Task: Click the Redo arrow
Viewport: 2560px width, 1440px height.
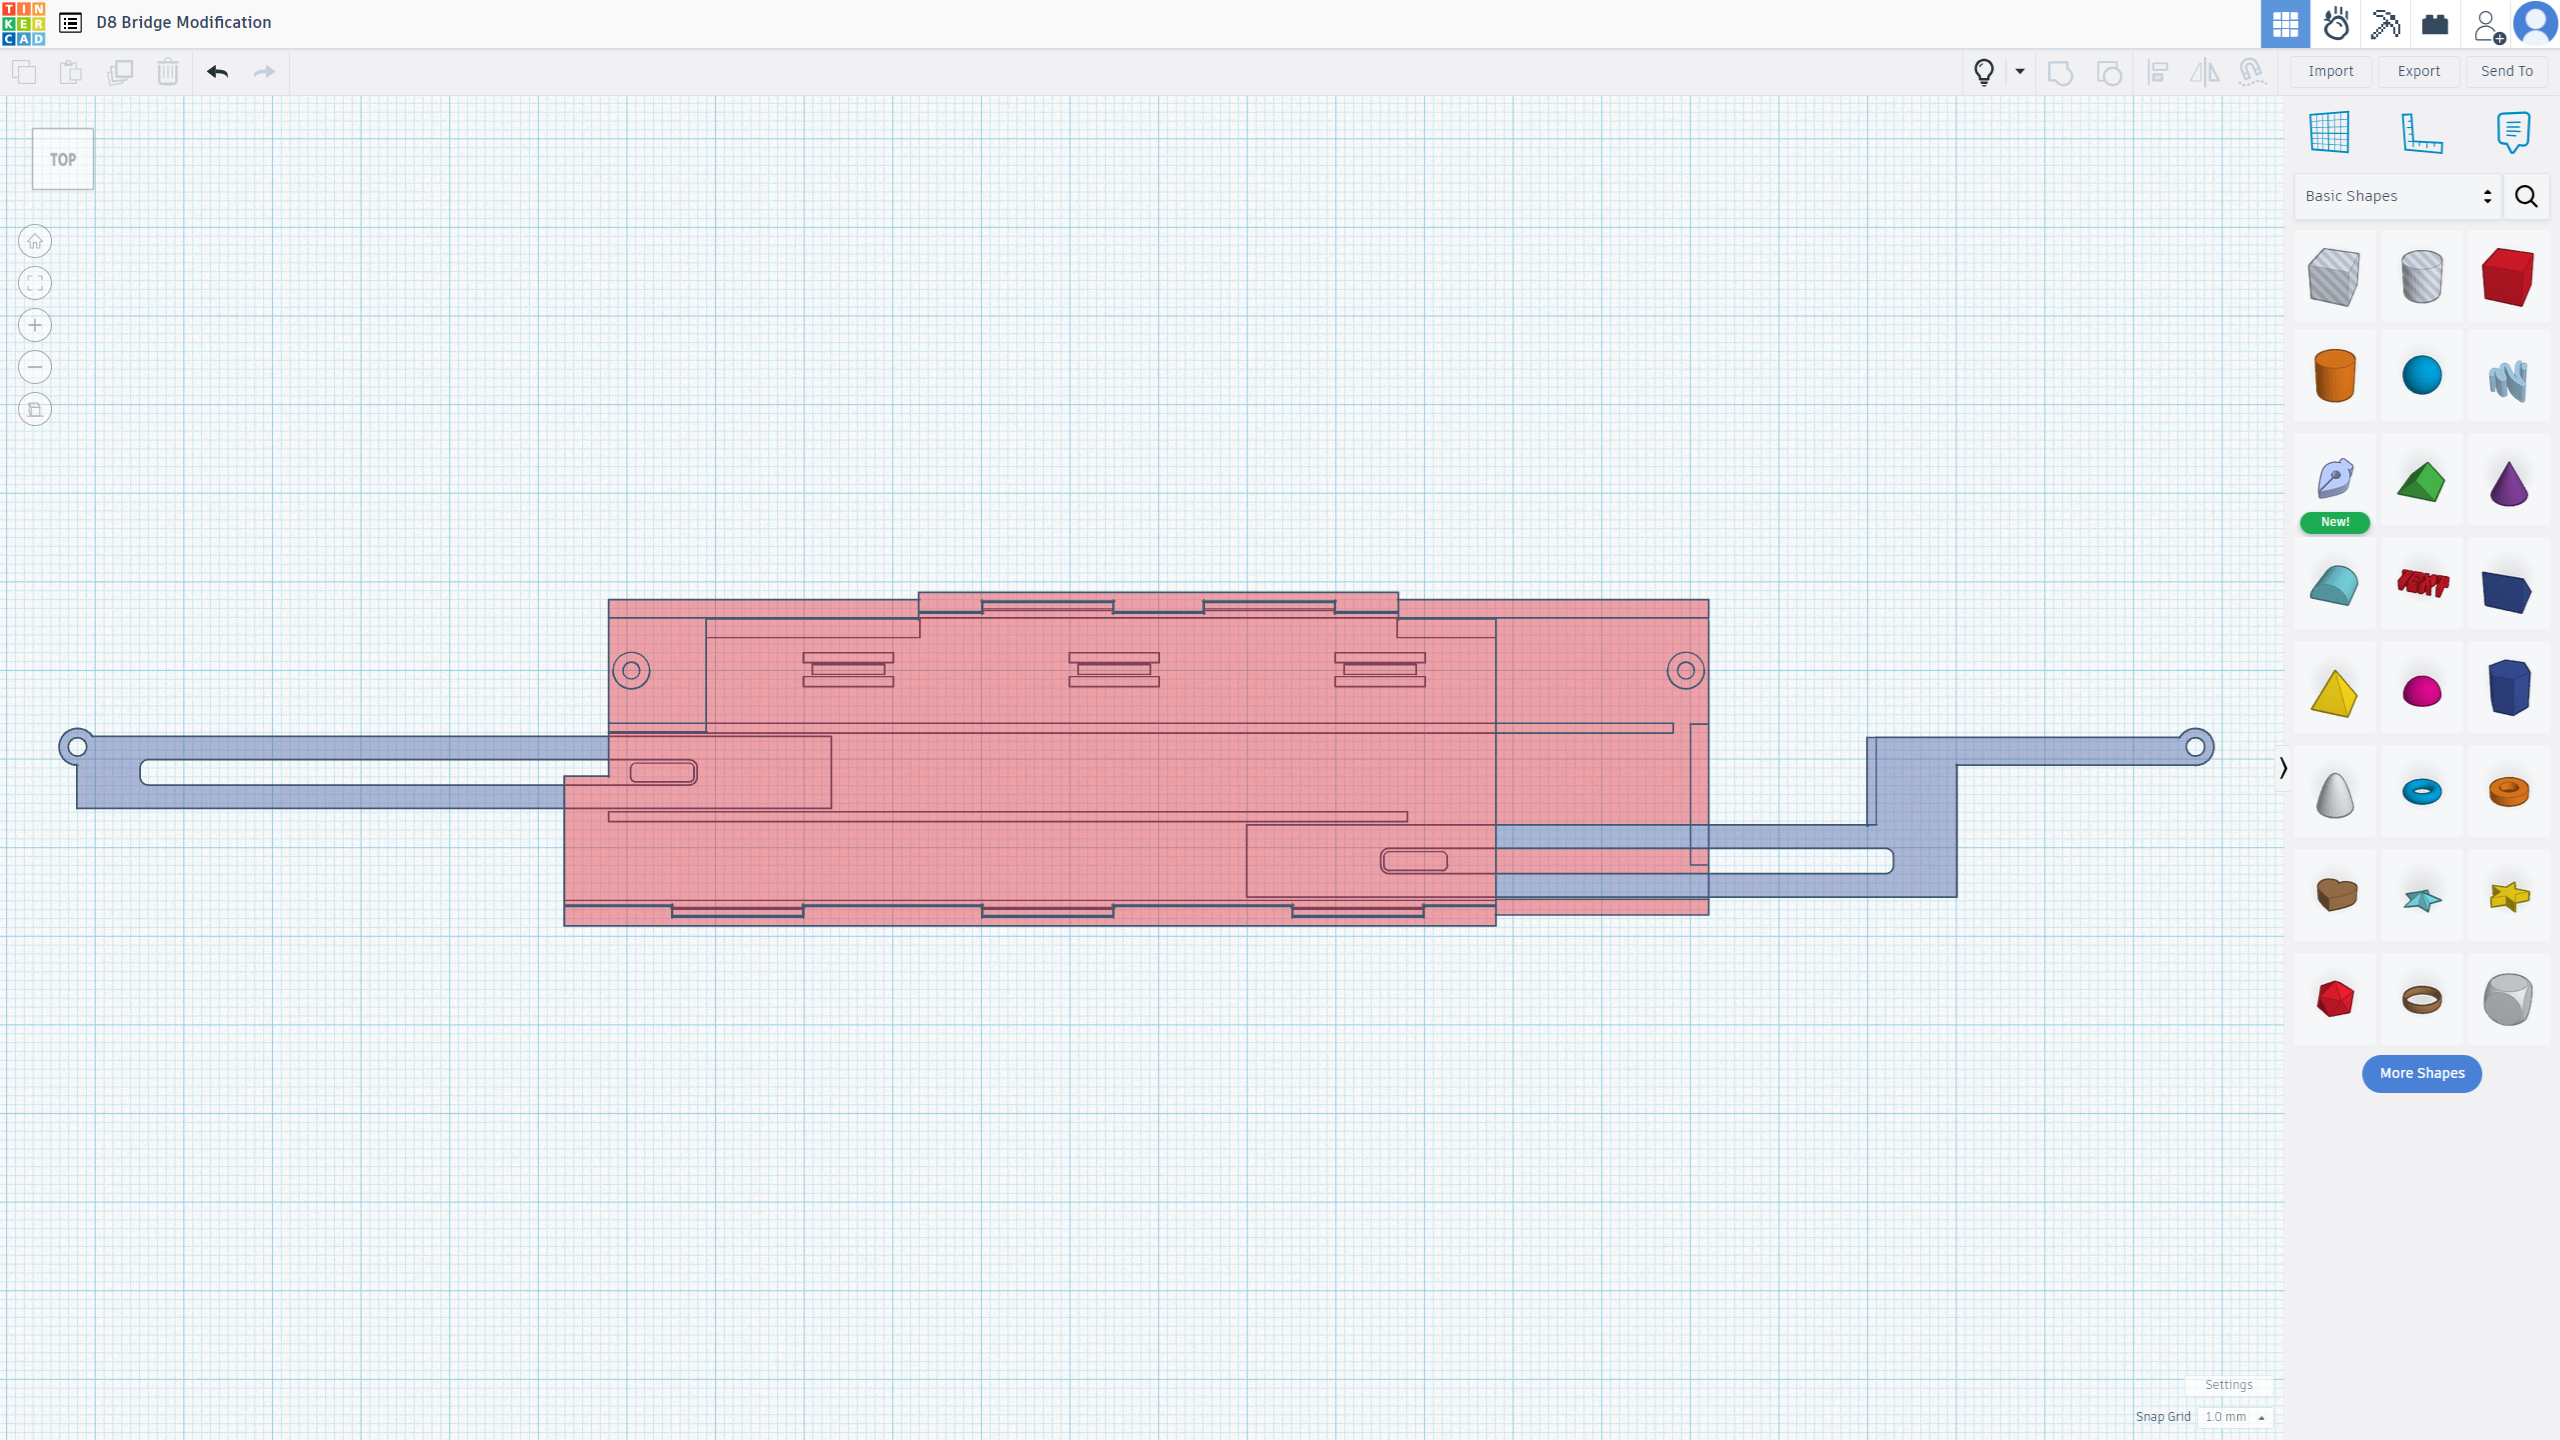Action: (264, 72)
